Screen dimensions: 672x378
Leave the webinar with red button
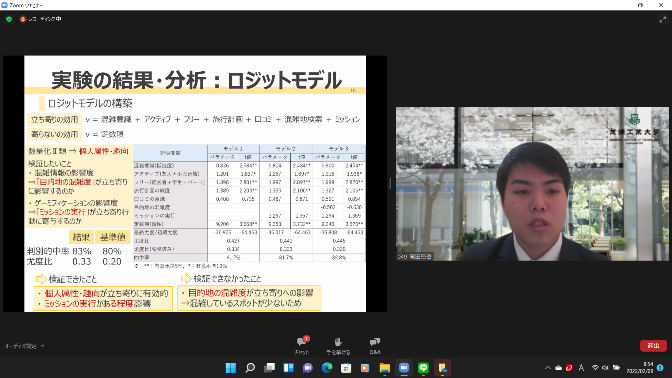(653, 345)
